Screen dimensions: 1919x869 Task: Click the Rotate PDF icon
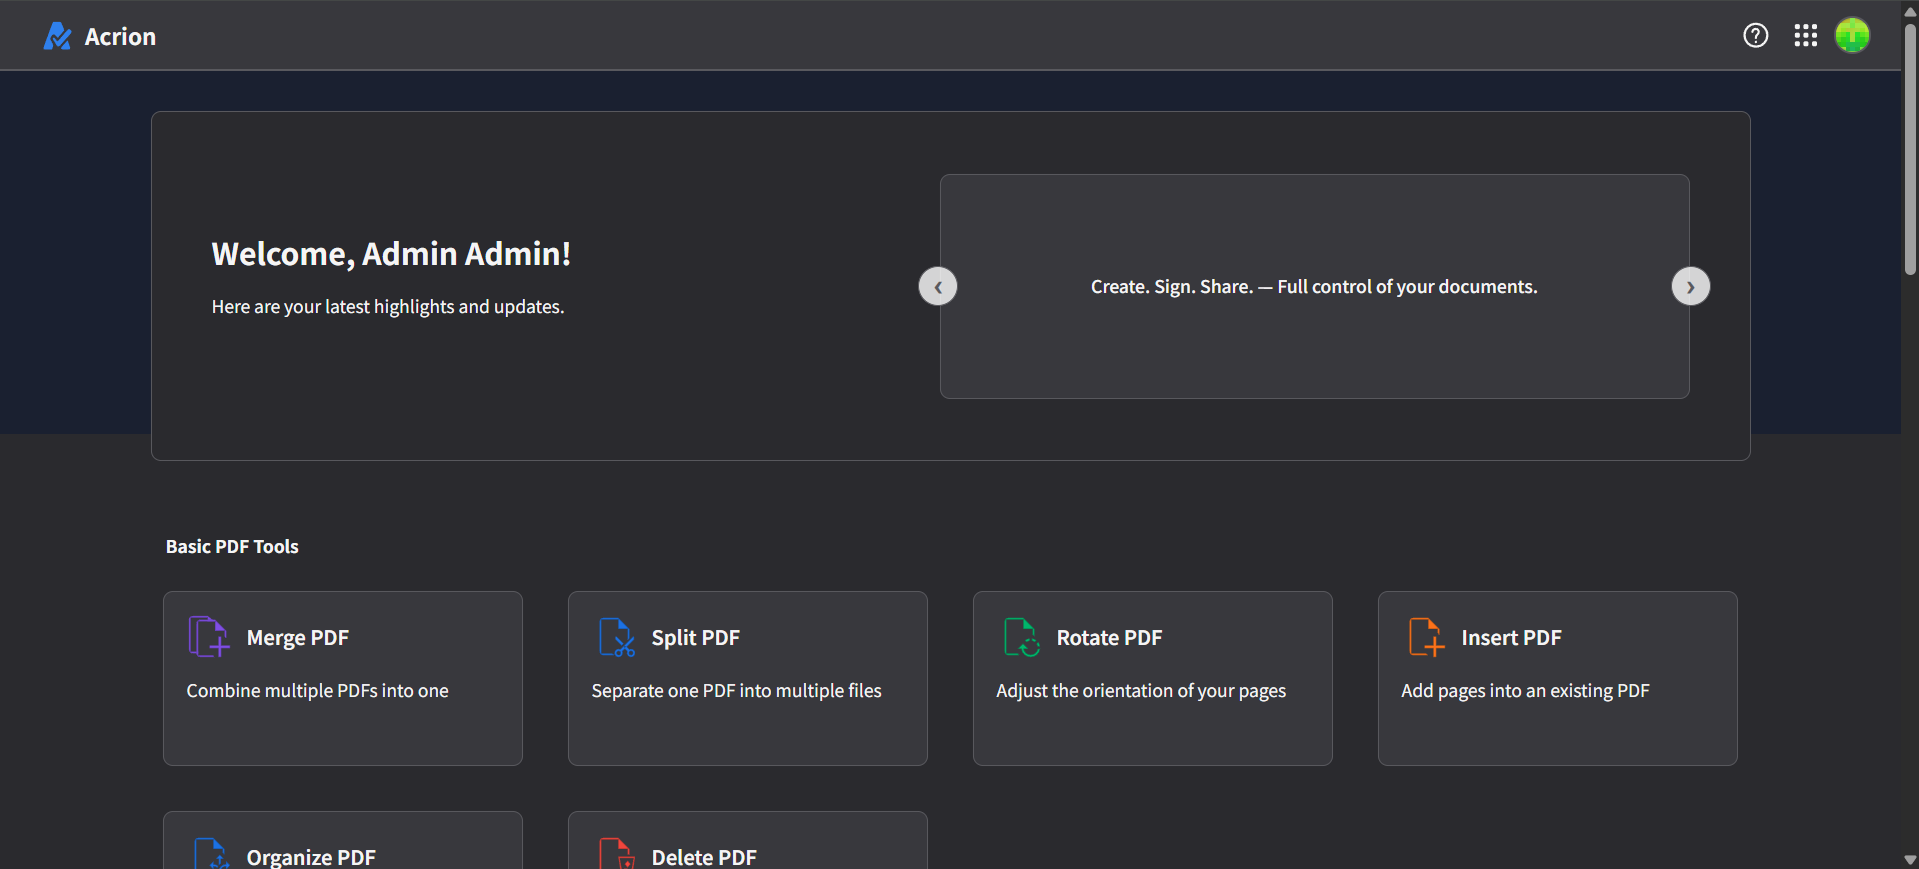click(x=1022, y=637)
